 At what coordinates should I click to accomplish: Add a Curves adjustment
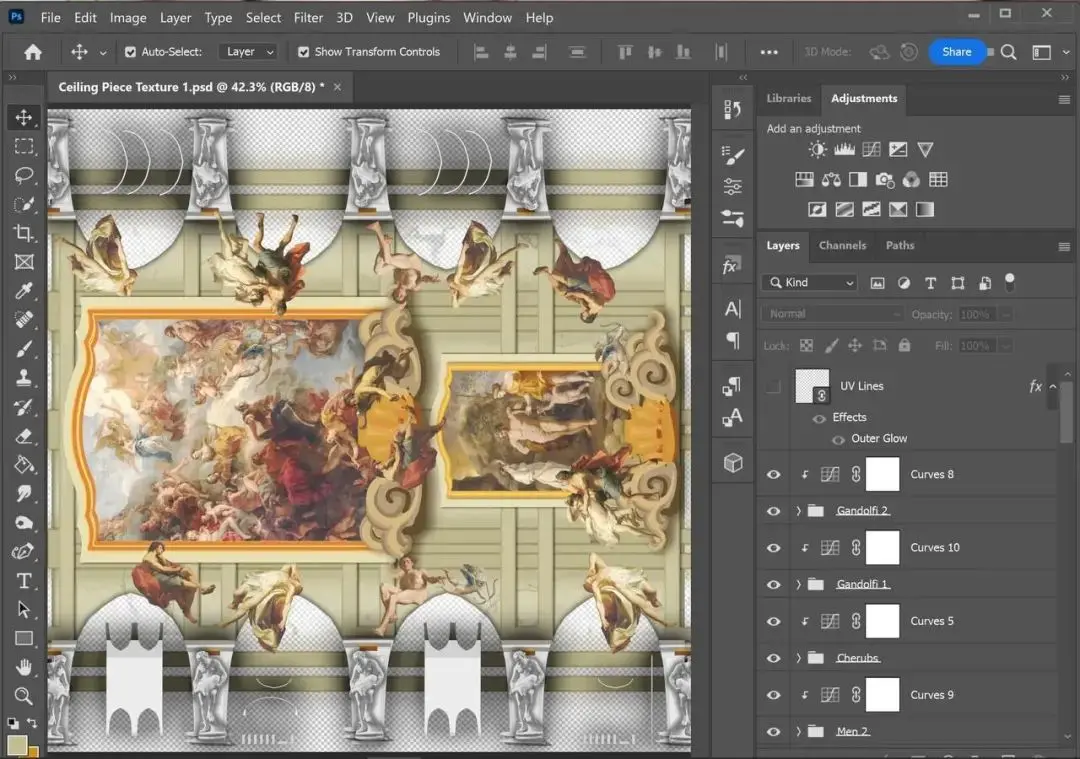pos(871,149)
